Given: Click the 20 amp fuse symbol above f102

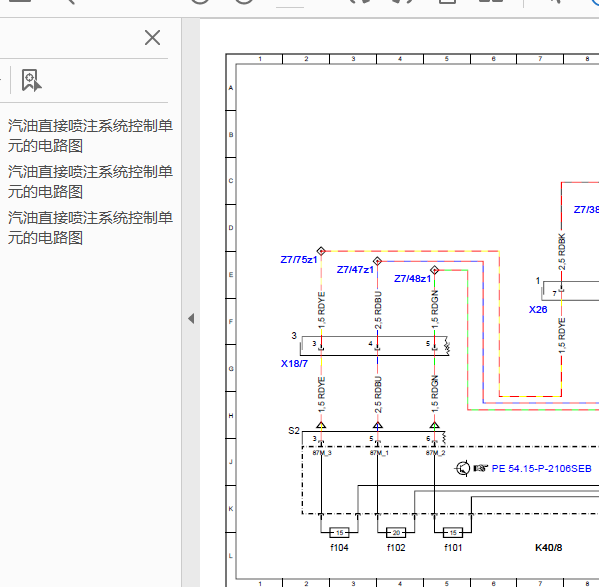Looking at the screenshot, I should [396, 532].
